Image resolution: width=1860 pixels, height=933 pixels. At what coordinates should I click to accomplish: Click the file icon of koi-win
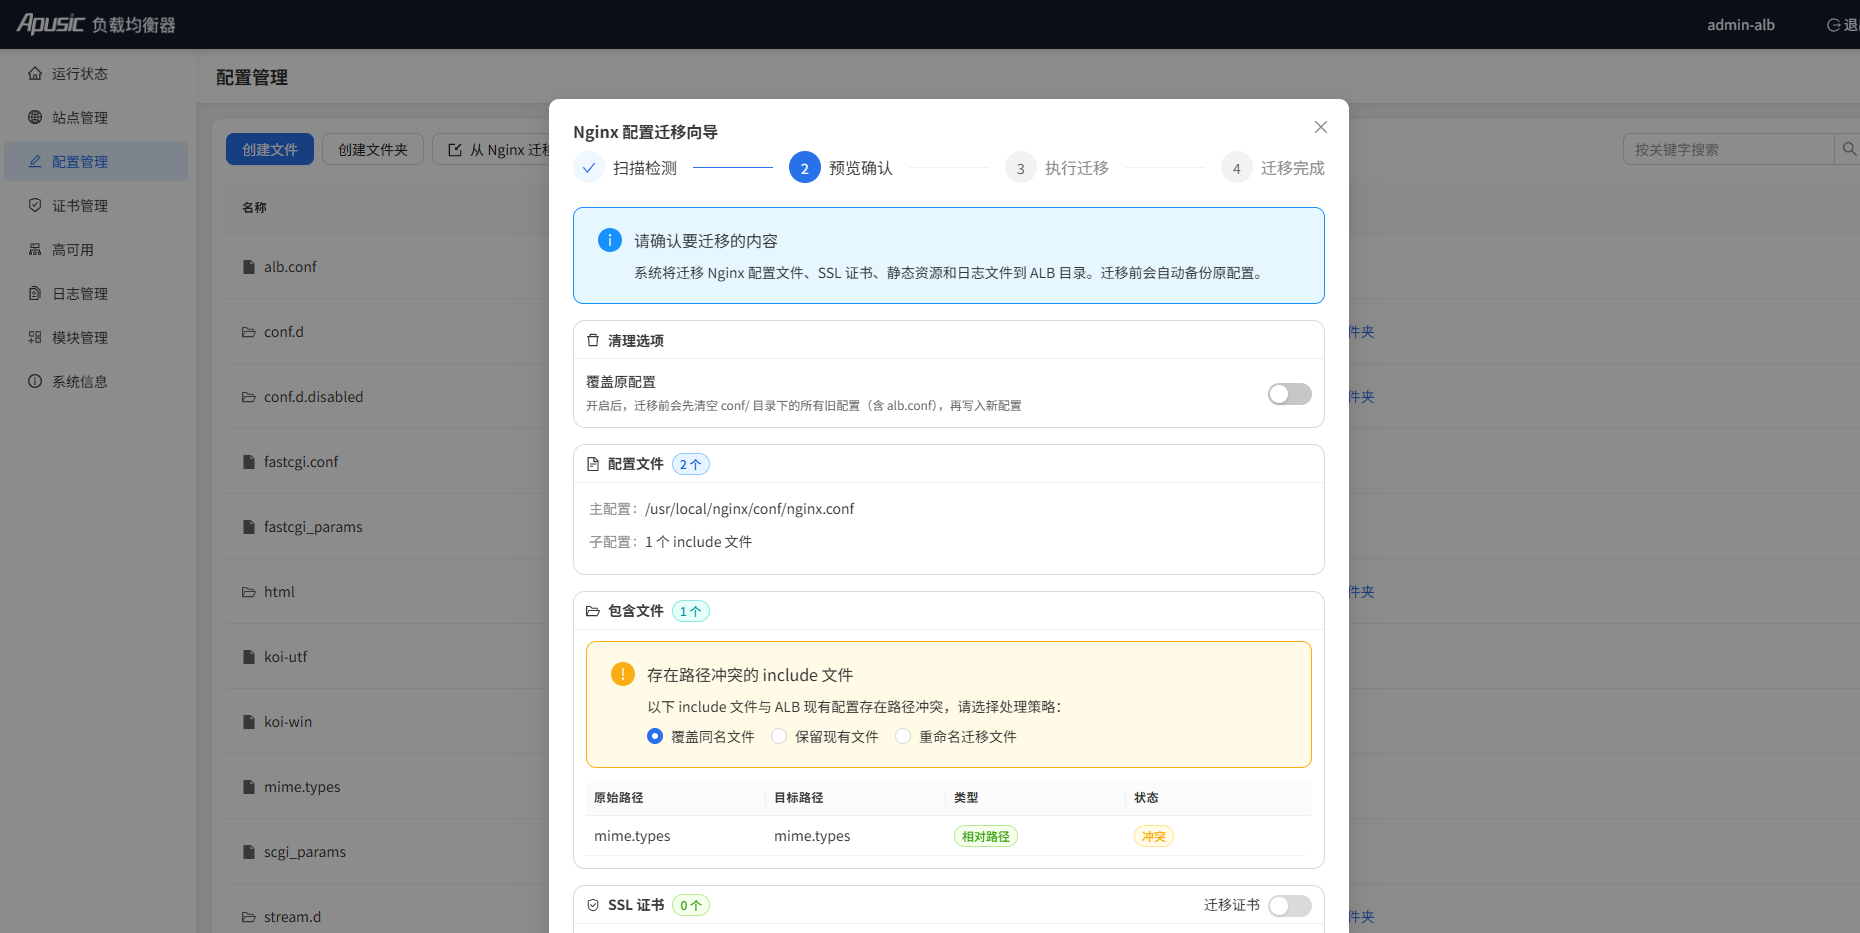[249, 722]
